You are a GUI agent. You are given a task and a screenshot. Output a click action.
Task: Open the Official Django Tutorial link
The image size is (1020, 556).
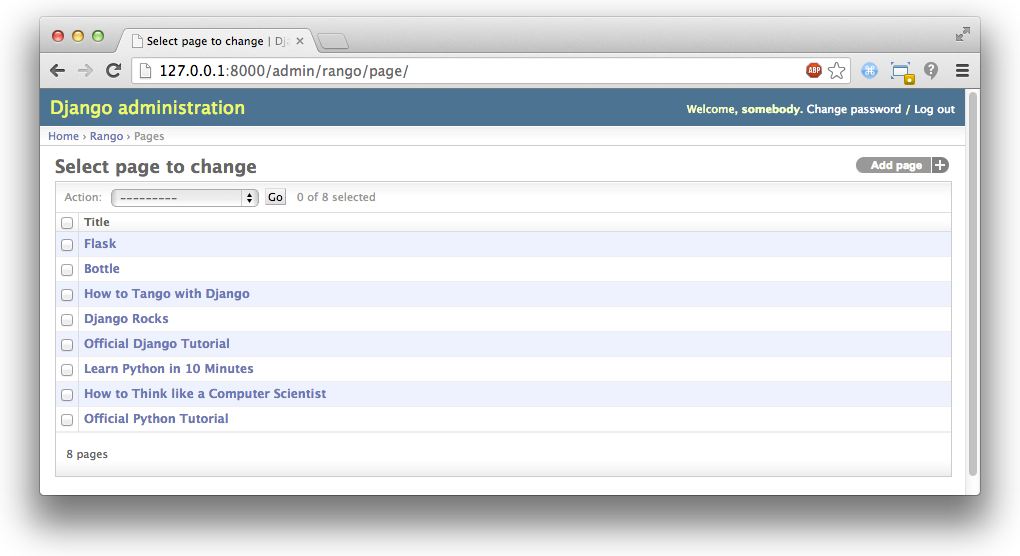coord(157,343)
